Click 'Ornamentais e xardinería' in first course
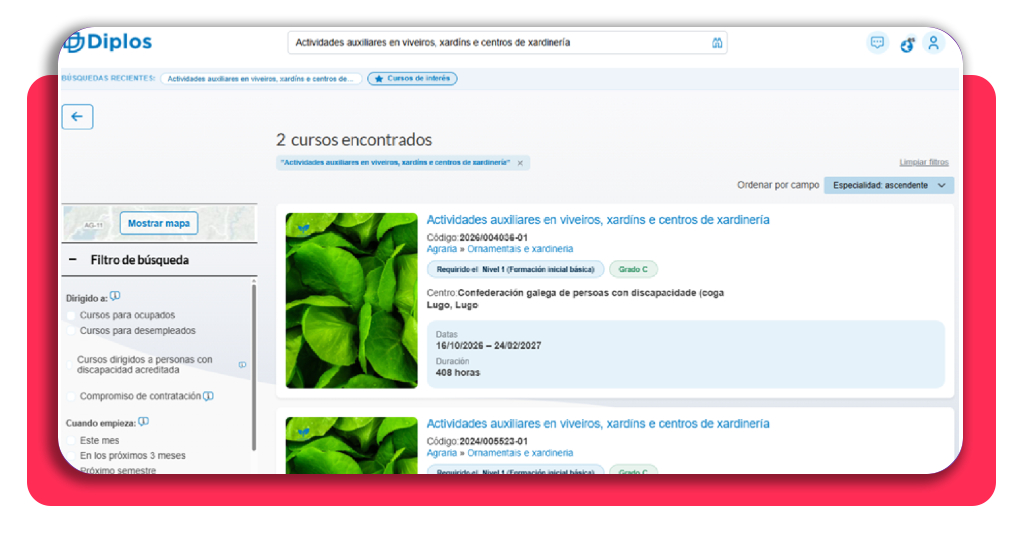 point(520,249)
